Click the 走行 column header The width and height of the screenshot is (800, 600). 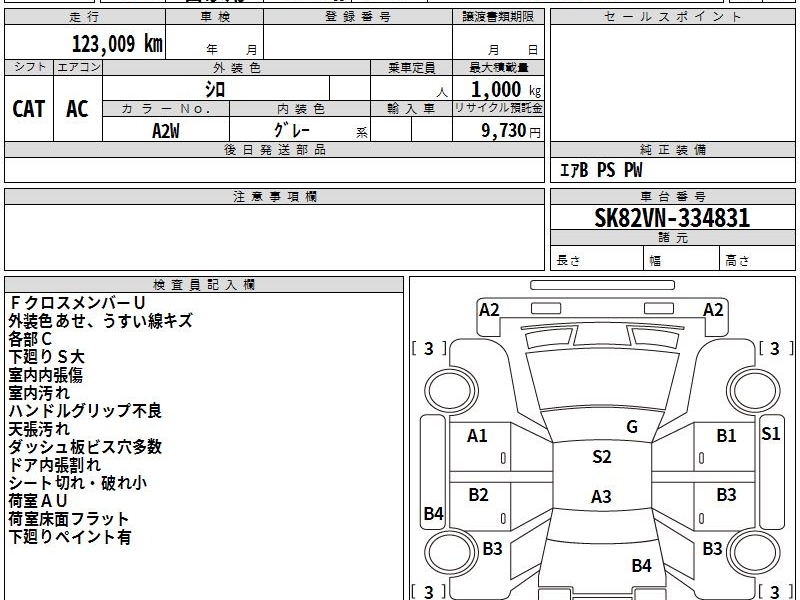[85, 17]
